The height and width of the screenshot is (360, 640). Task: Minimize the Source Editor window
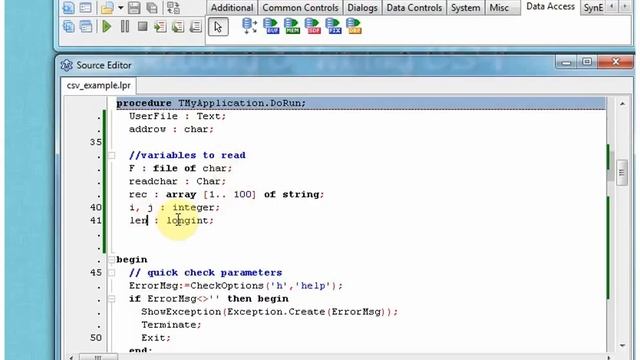coord(566,62)
